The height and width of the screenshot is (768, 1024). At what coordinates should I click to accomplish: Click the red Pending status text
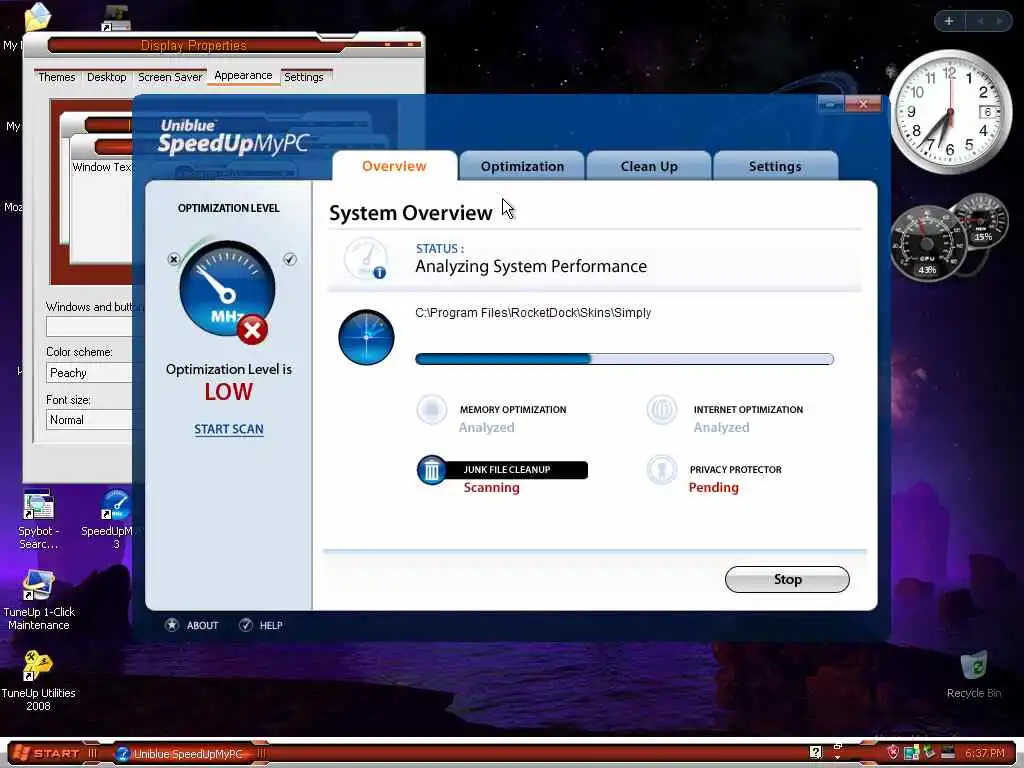pos(714,487)
